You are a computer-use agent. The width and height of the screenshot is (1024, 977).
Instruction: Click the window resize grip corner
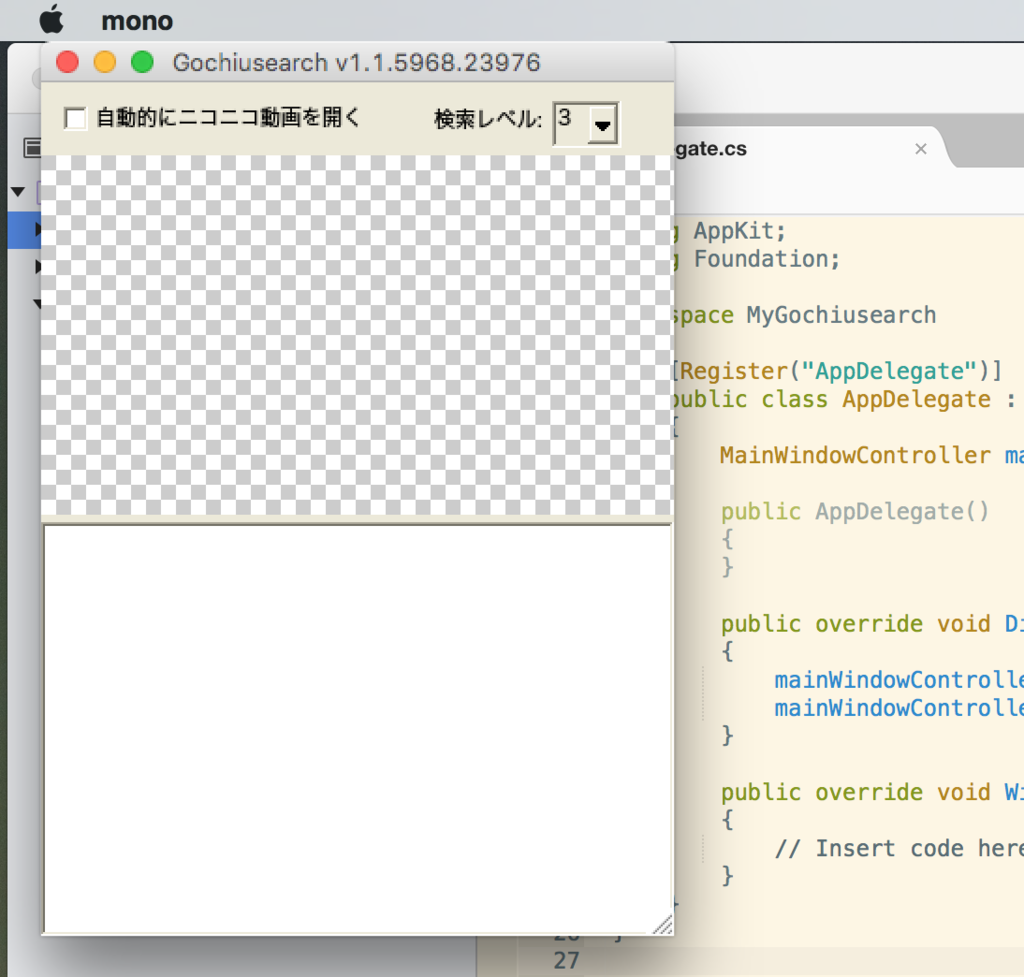pyautogui.click(x=663, y=925)
